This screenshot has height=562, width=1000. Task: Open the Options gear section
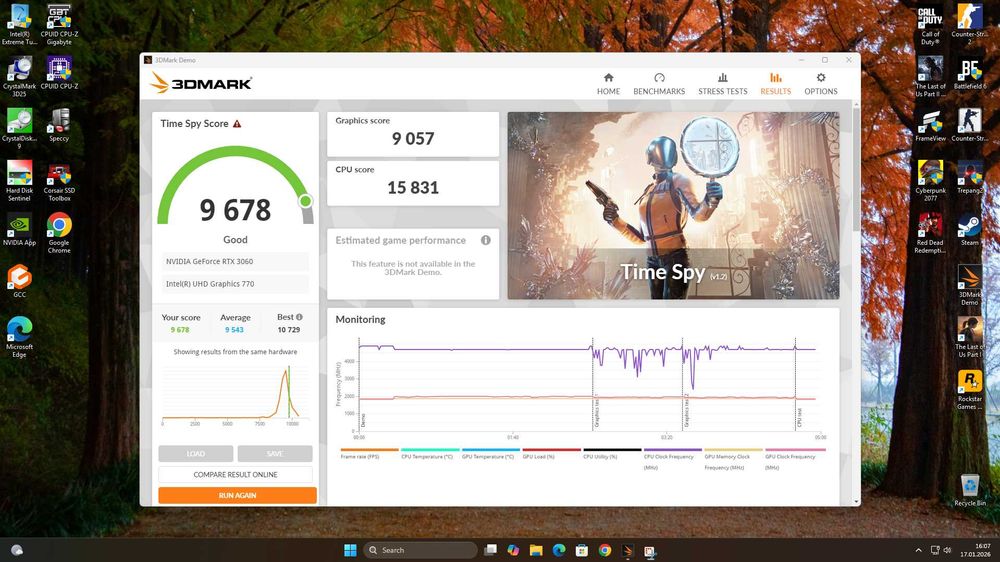tap(820, 84)
